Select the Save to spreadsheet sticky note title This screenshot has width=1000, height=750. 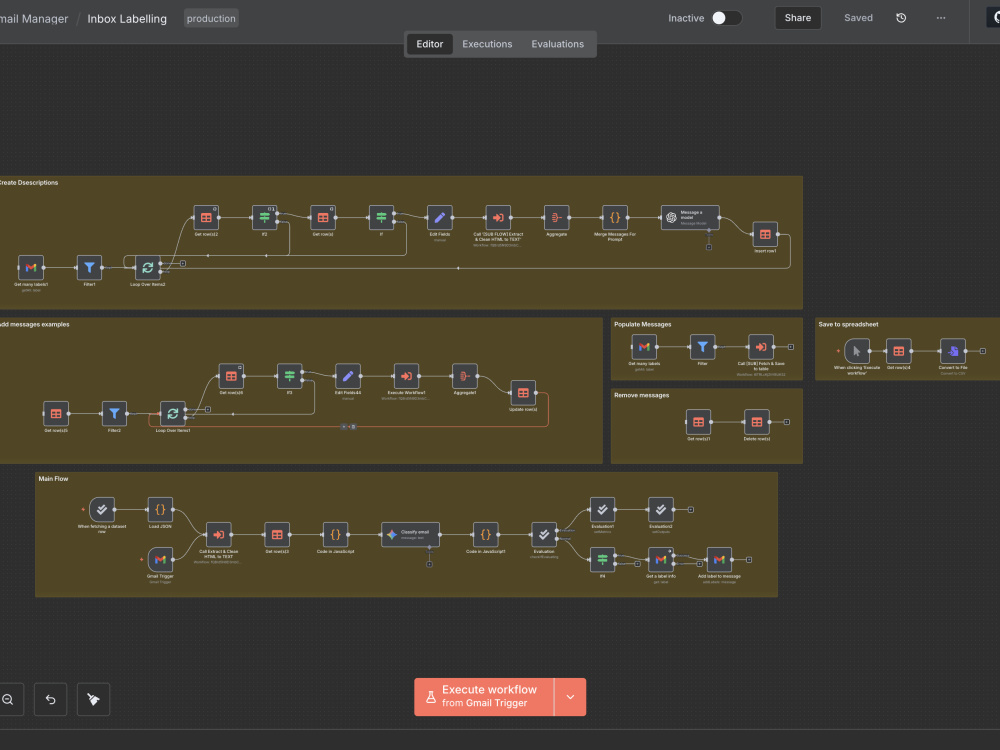tap(848, 324)
